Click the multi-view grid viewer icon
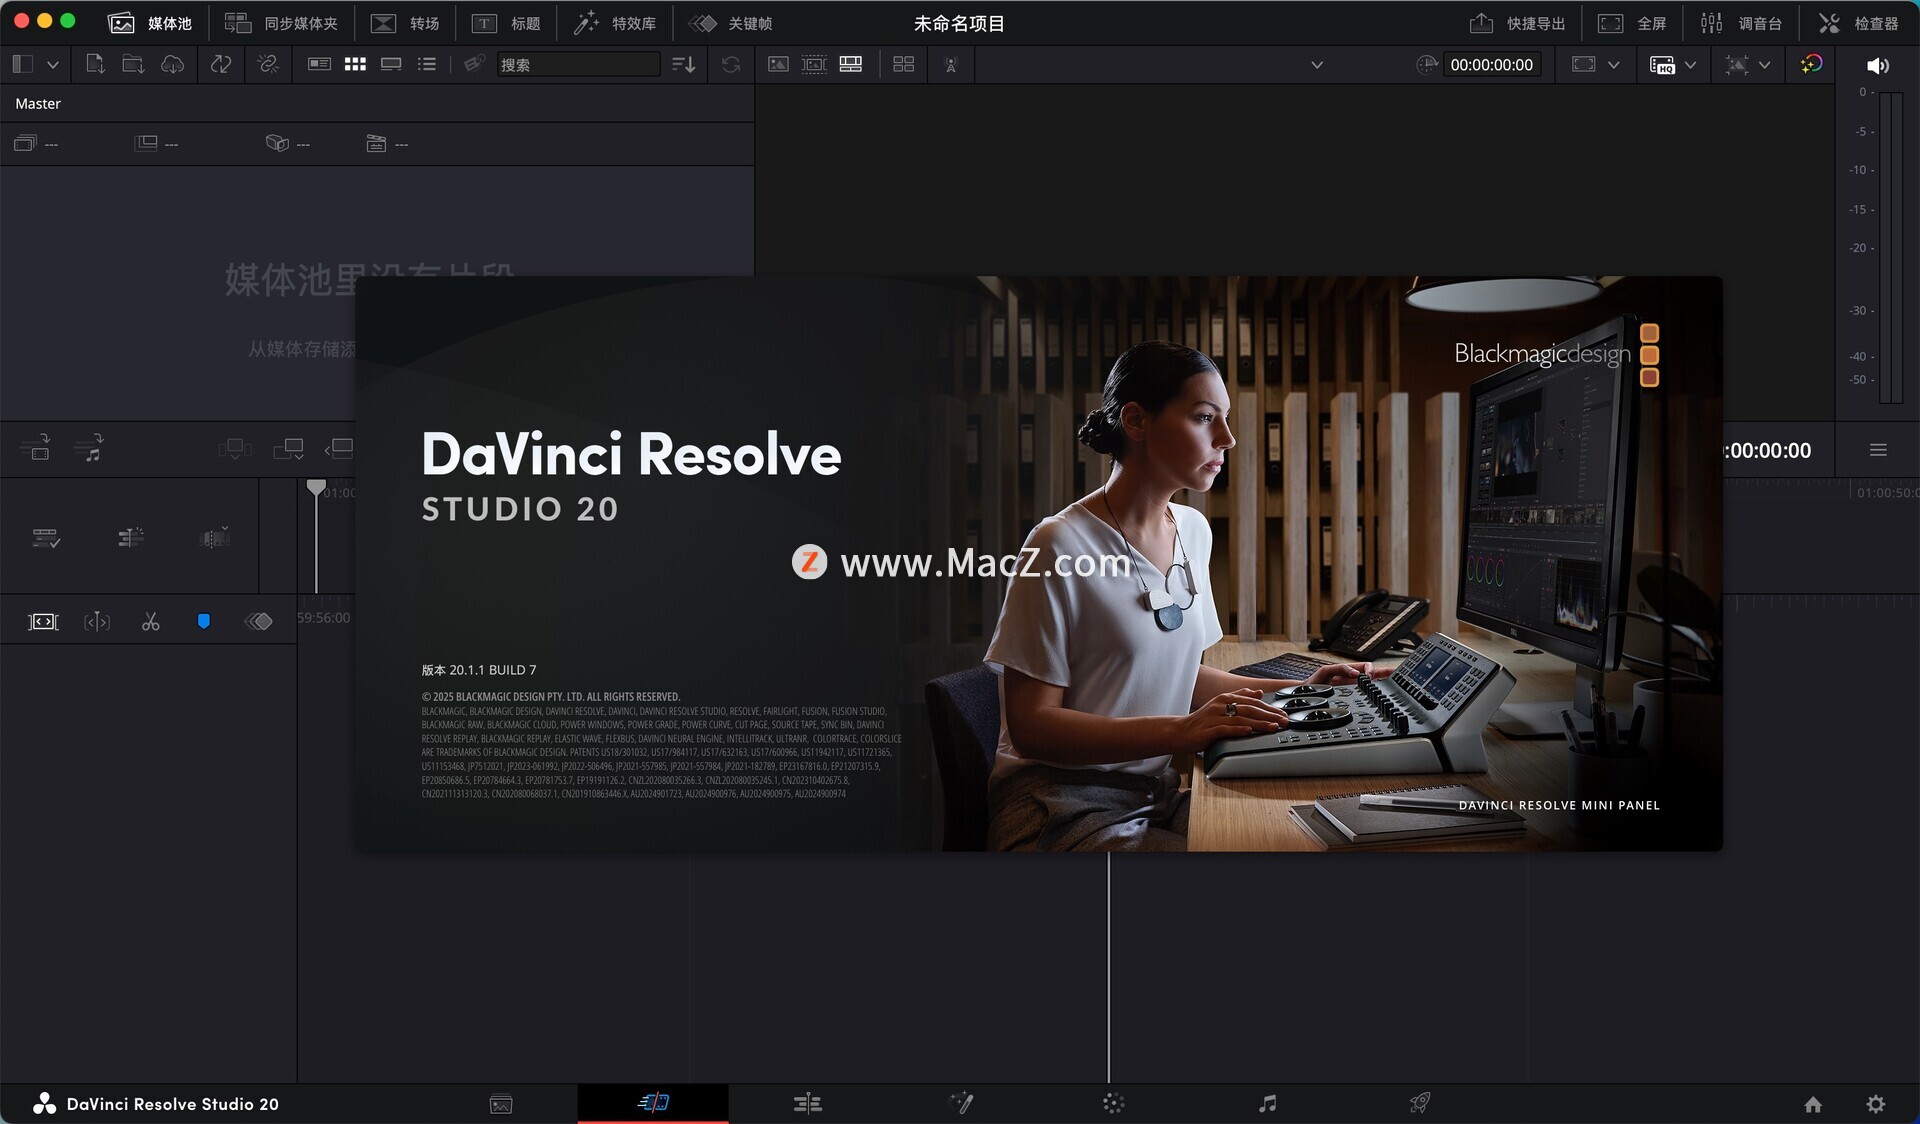Image resolution: width=1920 pixels, height=1124 pixels. click(903, 64)
